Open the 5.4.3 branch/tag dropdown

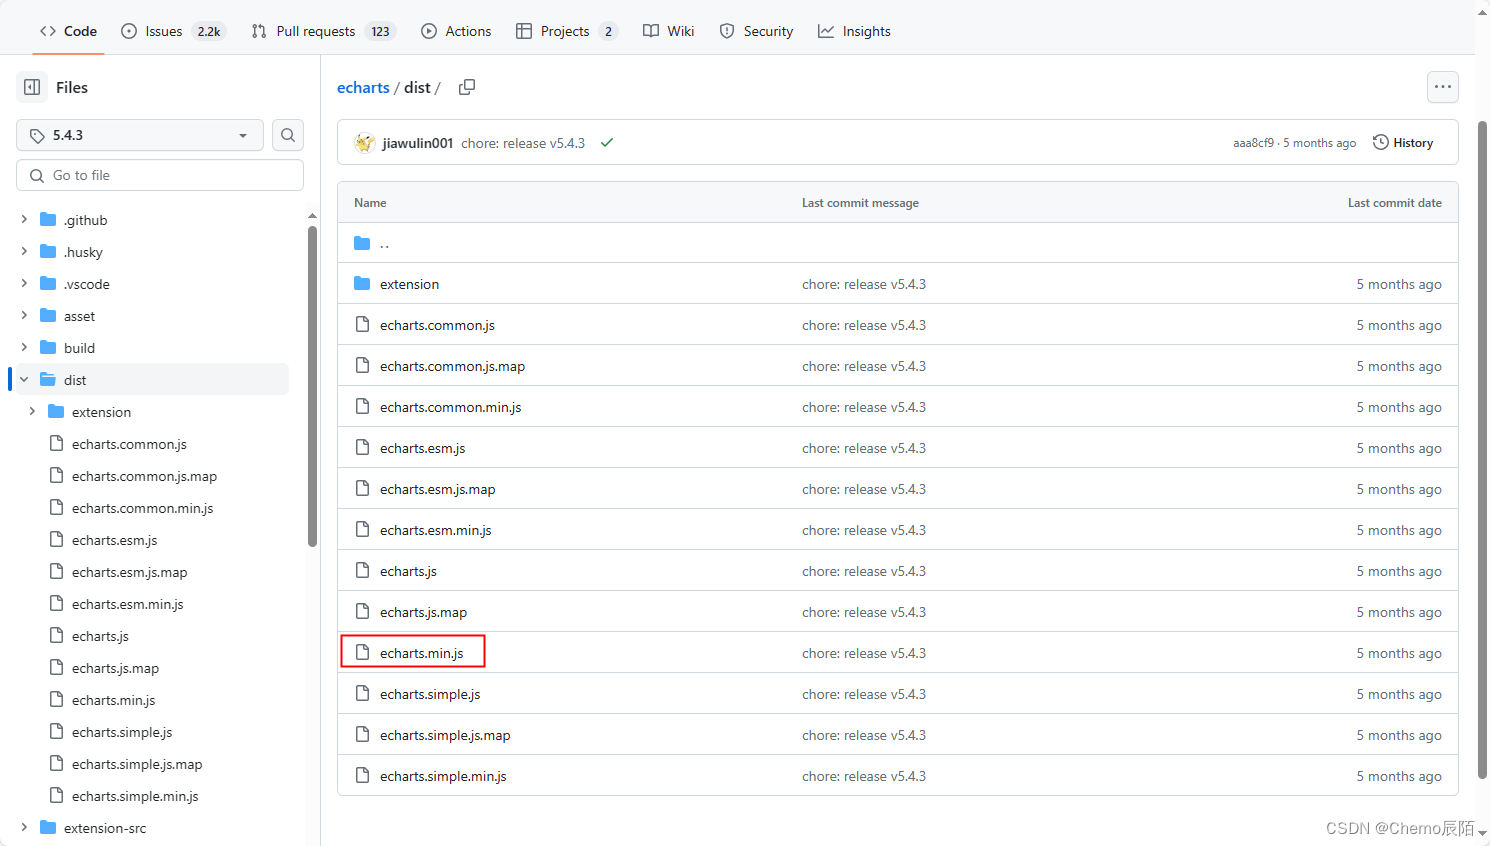tap(139, 134)
